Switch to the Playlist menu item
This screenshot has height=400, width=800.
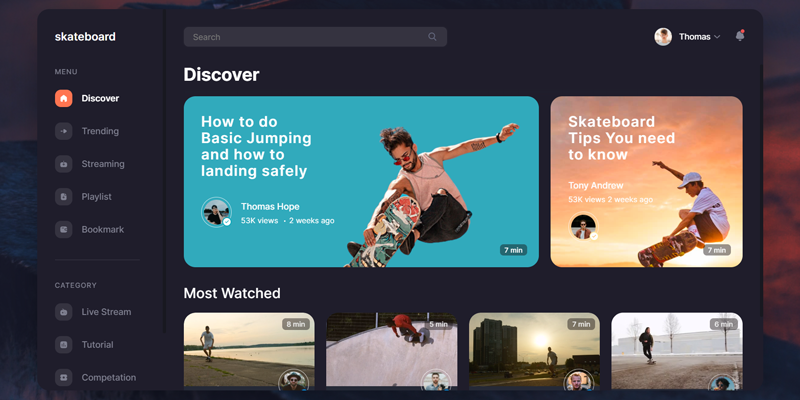96,197
